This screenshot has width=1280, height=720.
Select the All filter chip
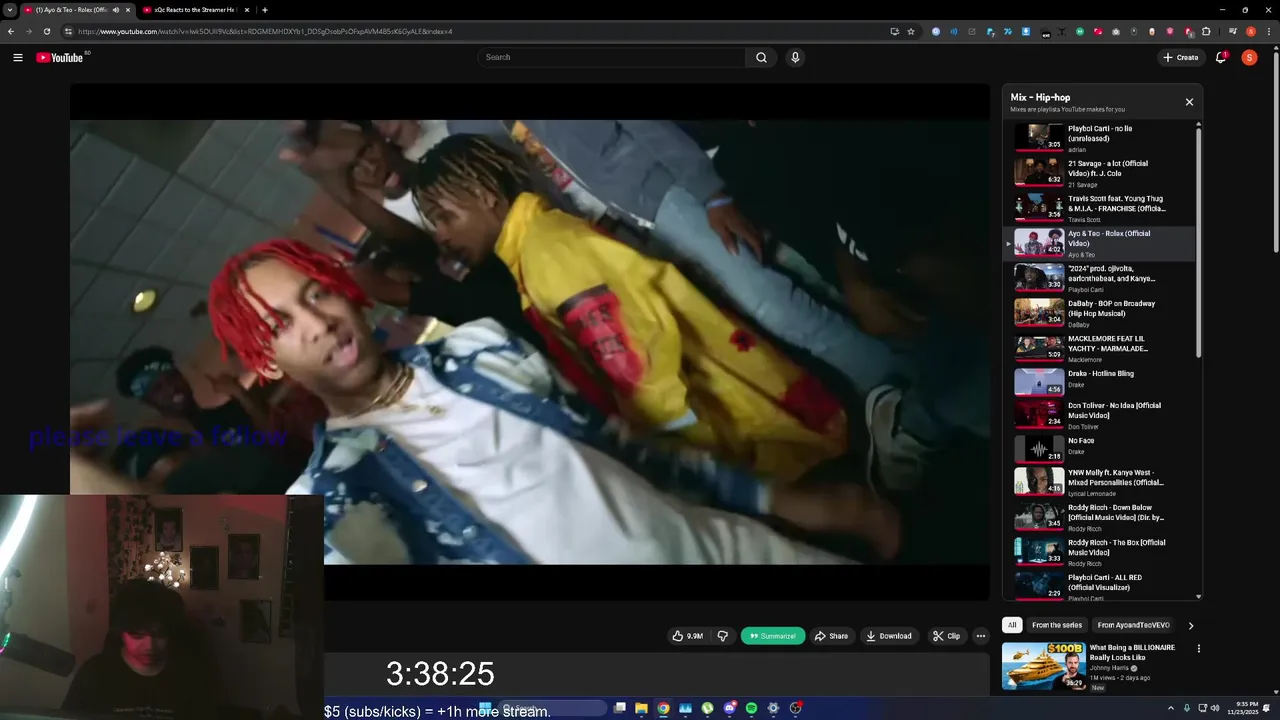point(1012,625)
